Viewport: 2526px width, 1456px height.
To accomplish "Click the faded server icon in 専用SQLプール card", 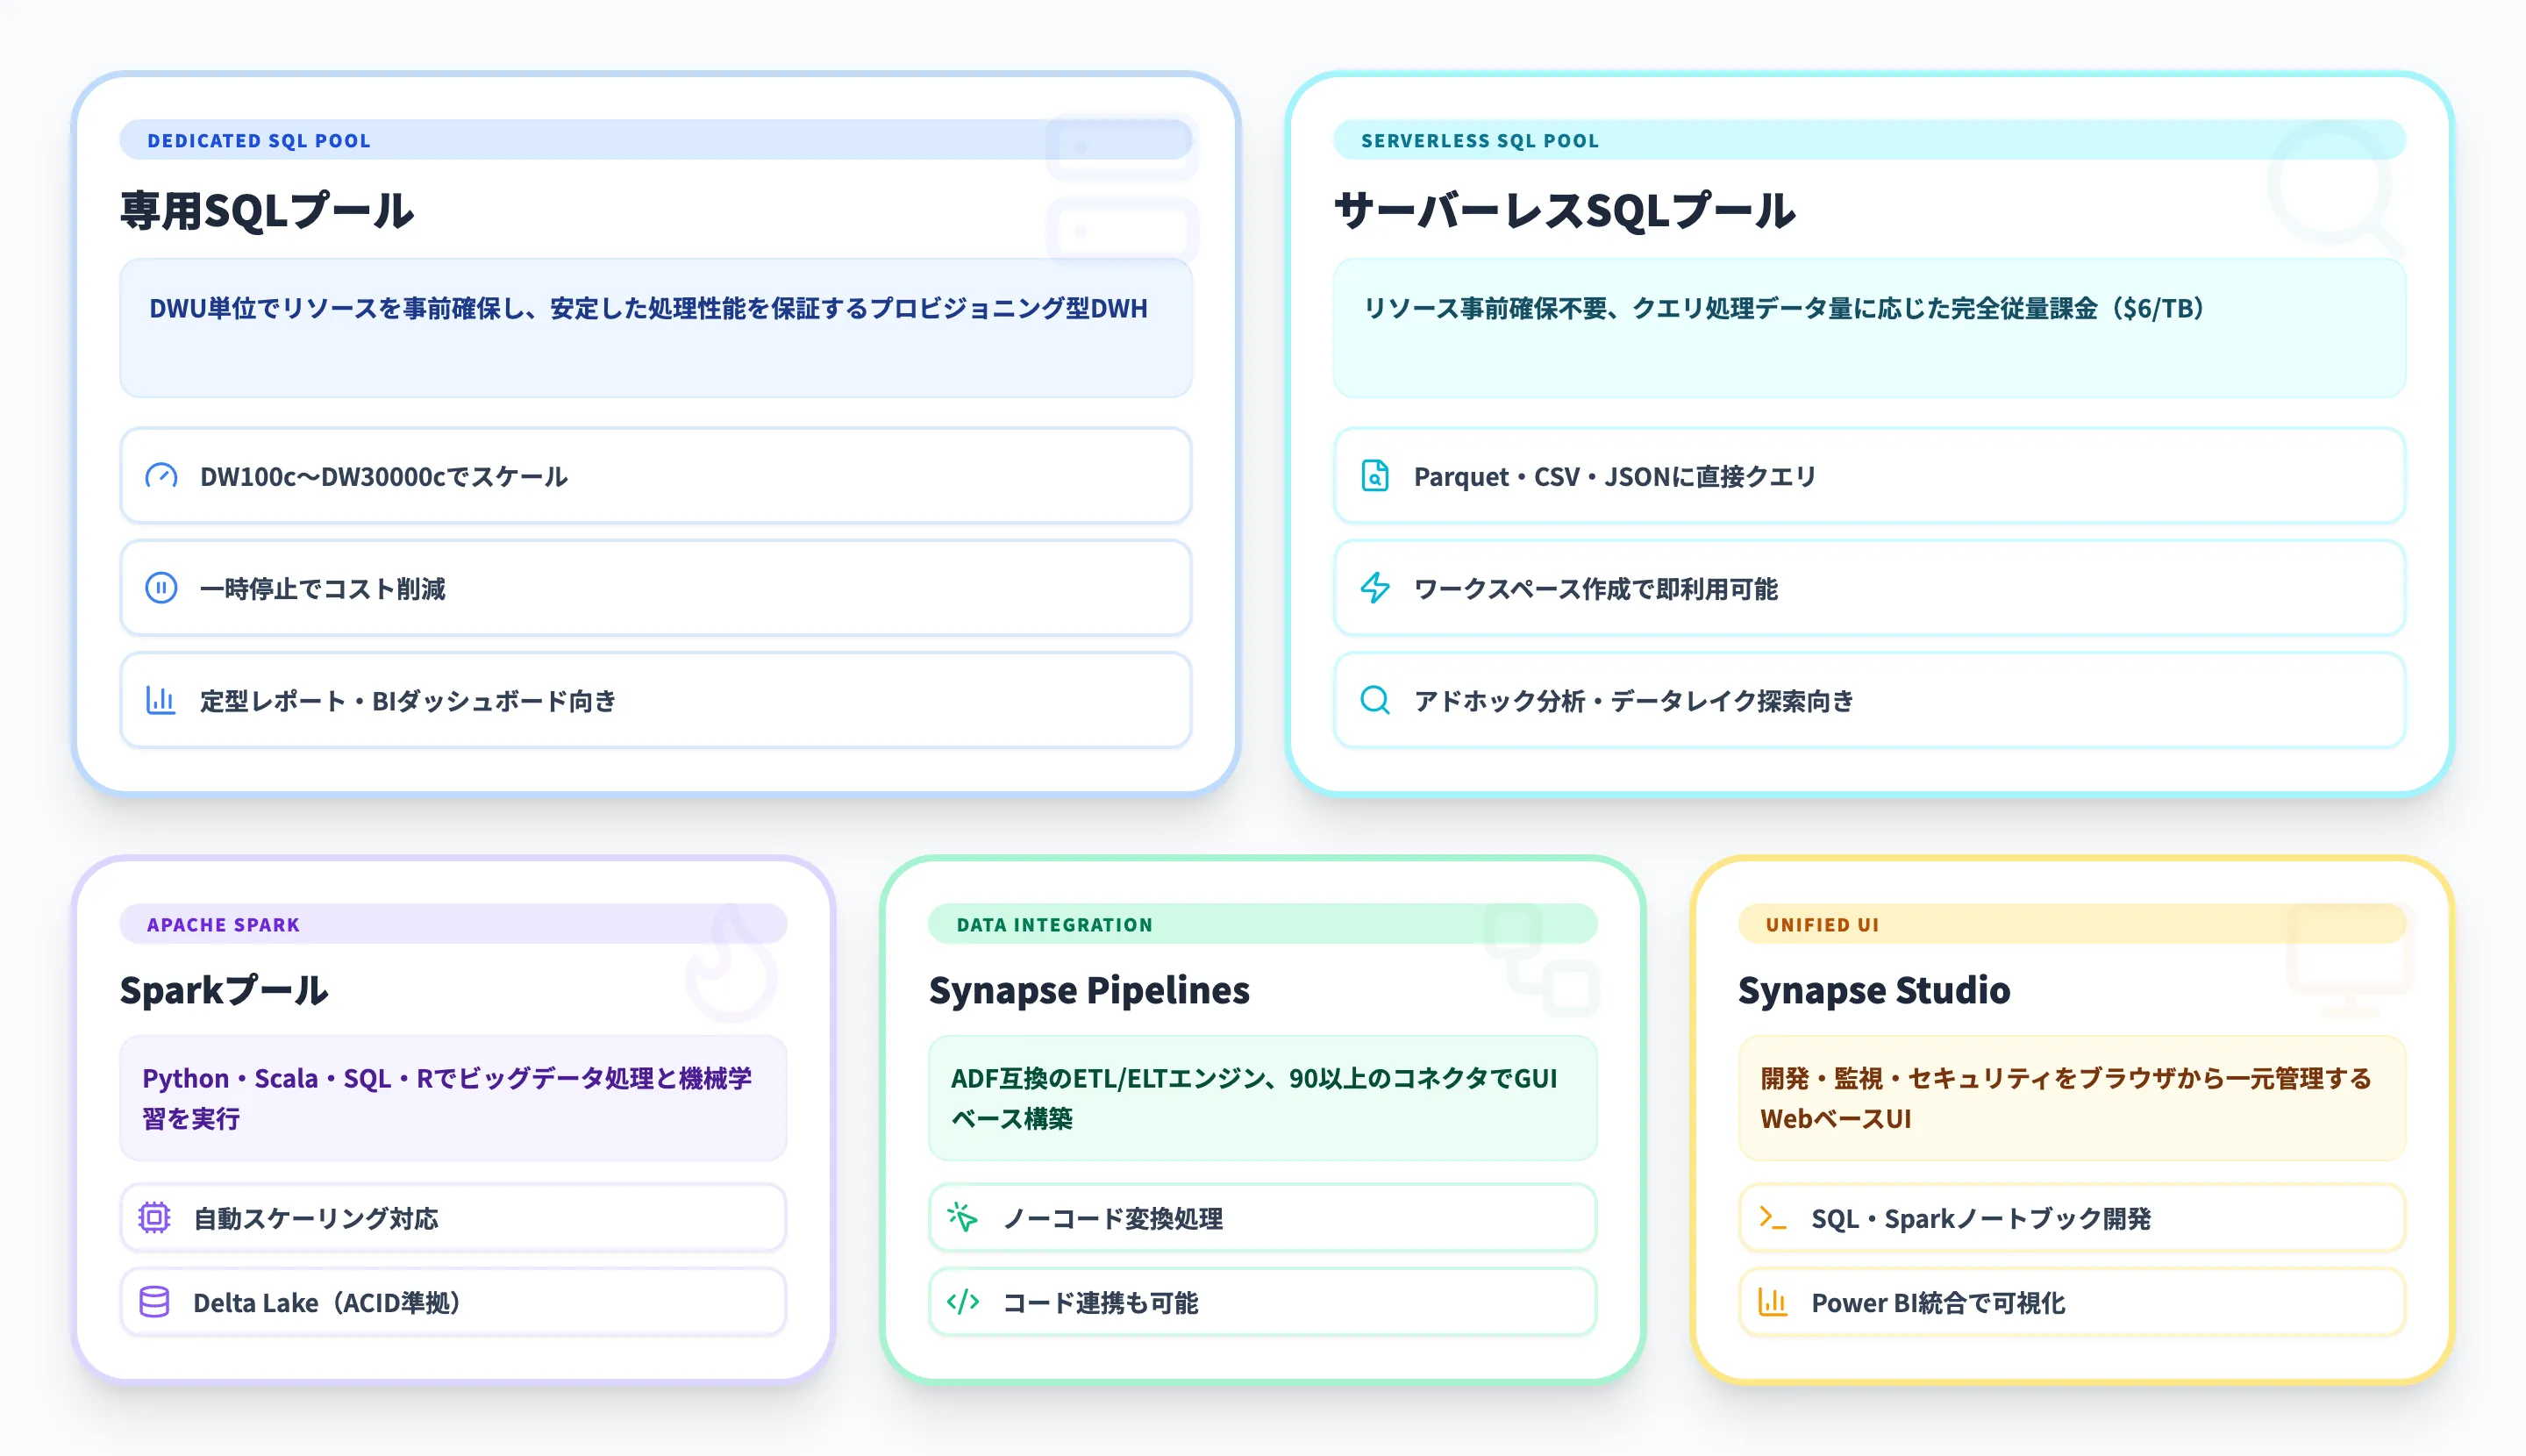I will [1122, 190].
